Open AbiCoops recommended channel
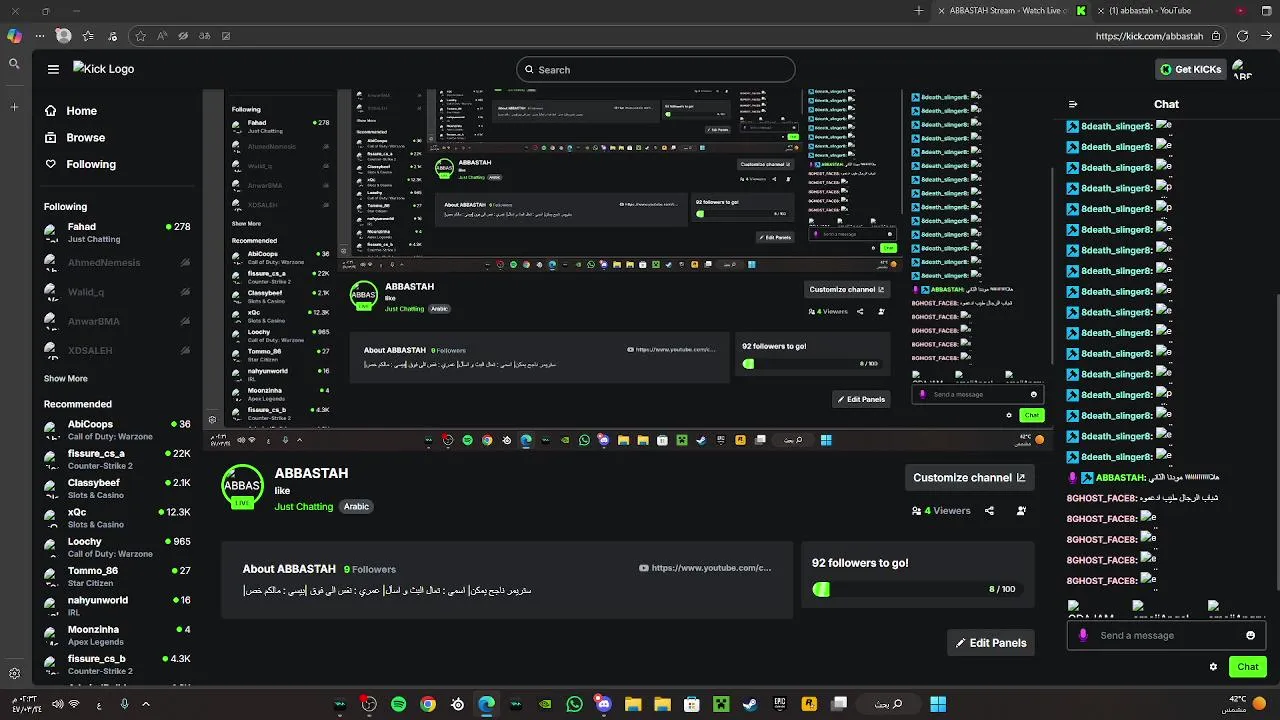The image size is (1280, 720). coord(117,430)
